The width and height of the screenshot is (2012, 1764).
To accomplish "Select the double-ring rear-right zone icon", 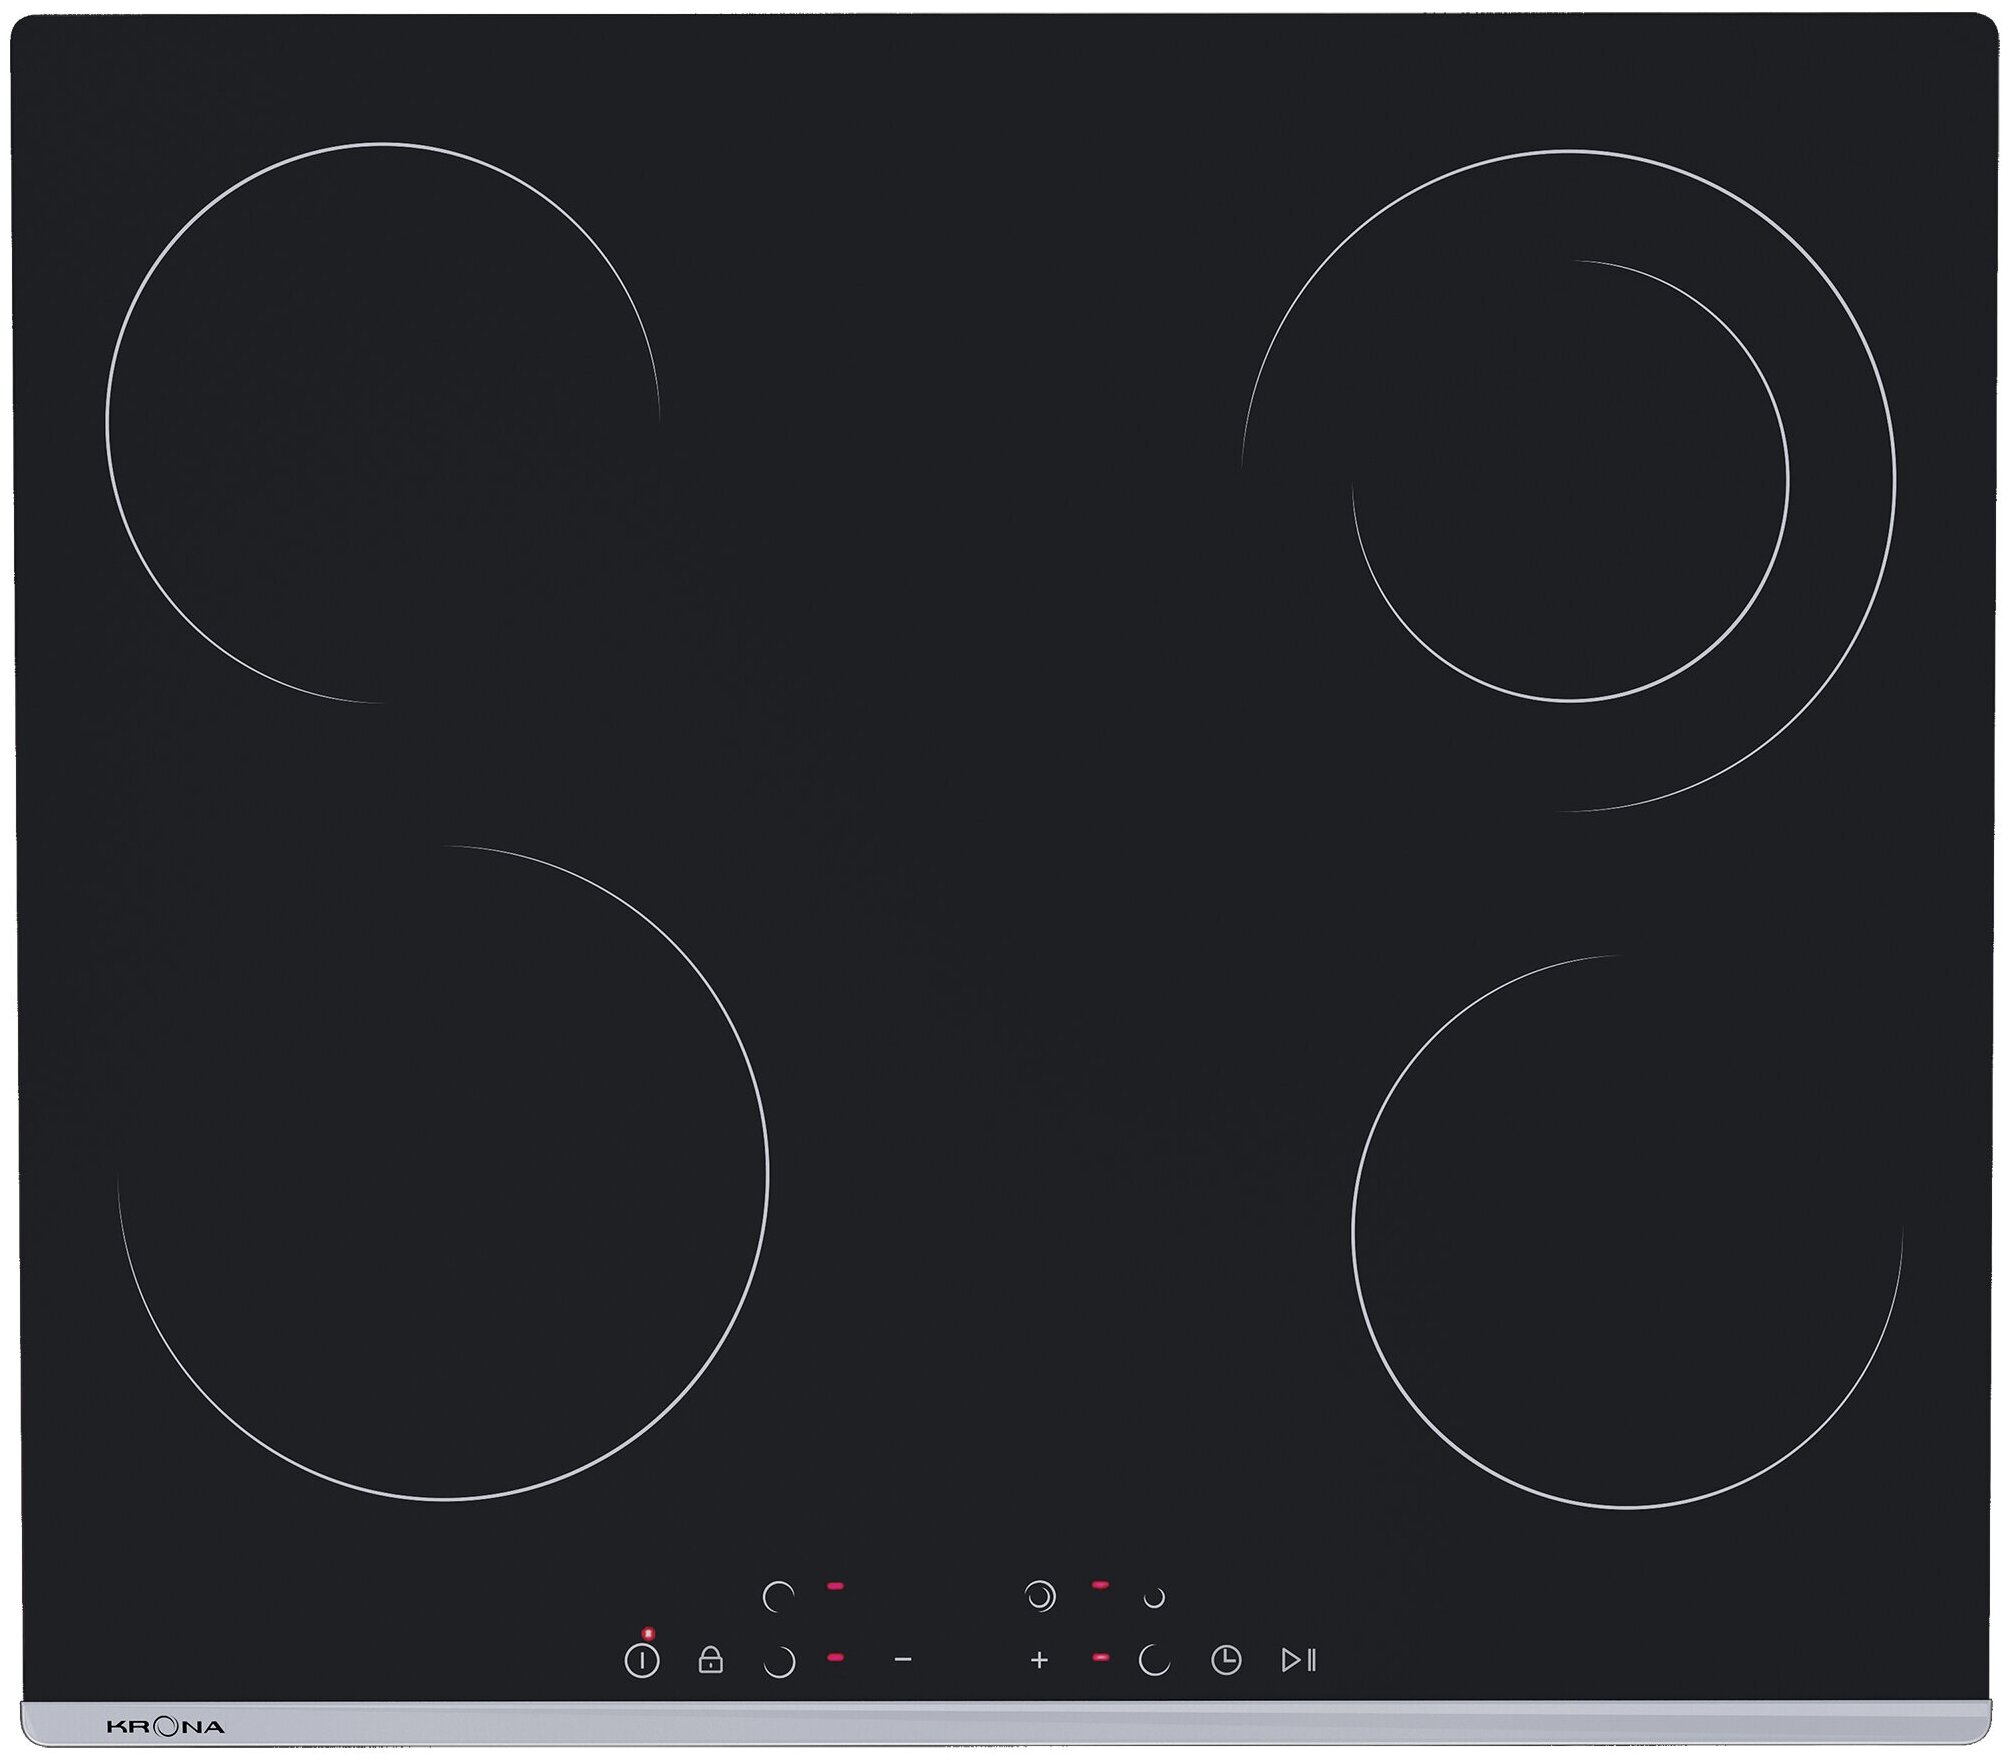I will (x=1040, y=1596).
